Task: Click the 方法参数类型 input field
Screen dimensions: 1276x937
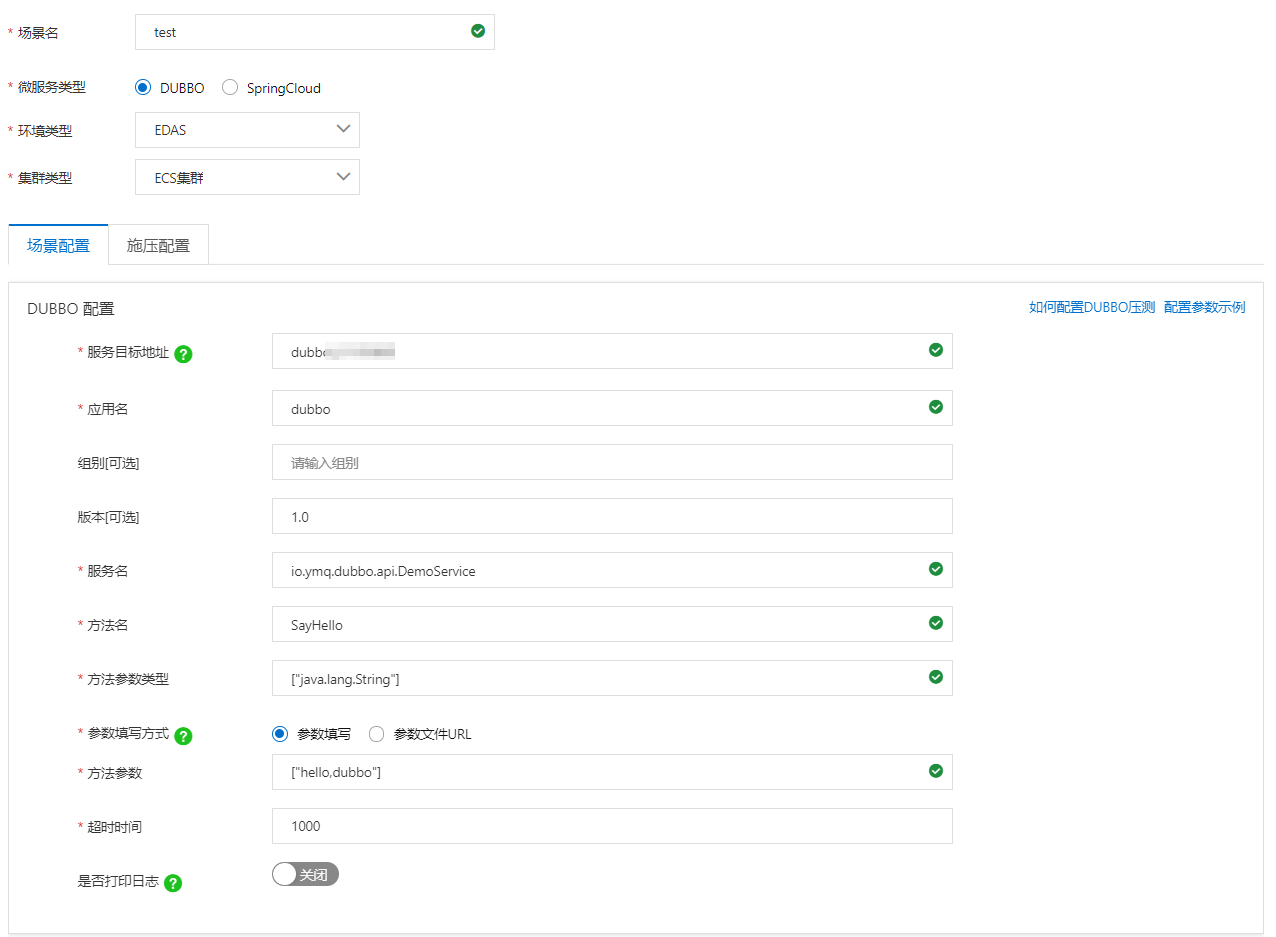Action: pyautogui.click(x=612, y=678)
